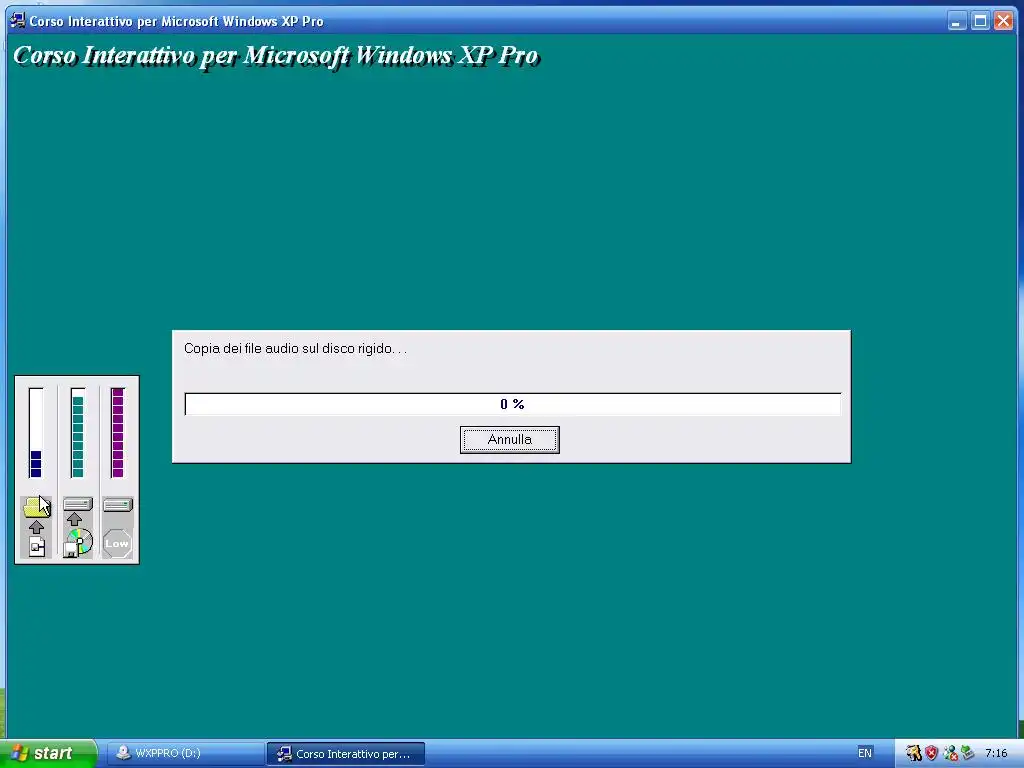Screen dimensions: 1024x768
Task: Click the leftmost tray icon beside the shield
Action: (914, 753)
